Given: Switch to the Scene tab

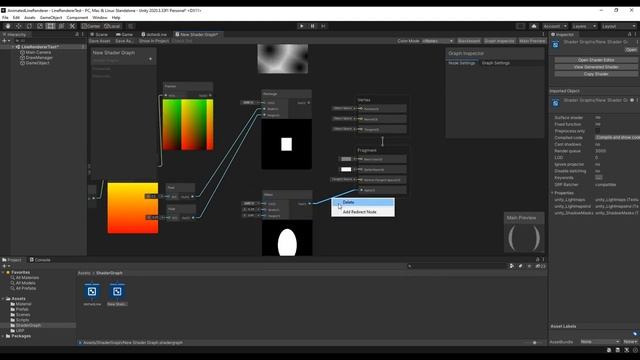Looking at the screenshot, I should pyautogui.click(x=99, y=35).
